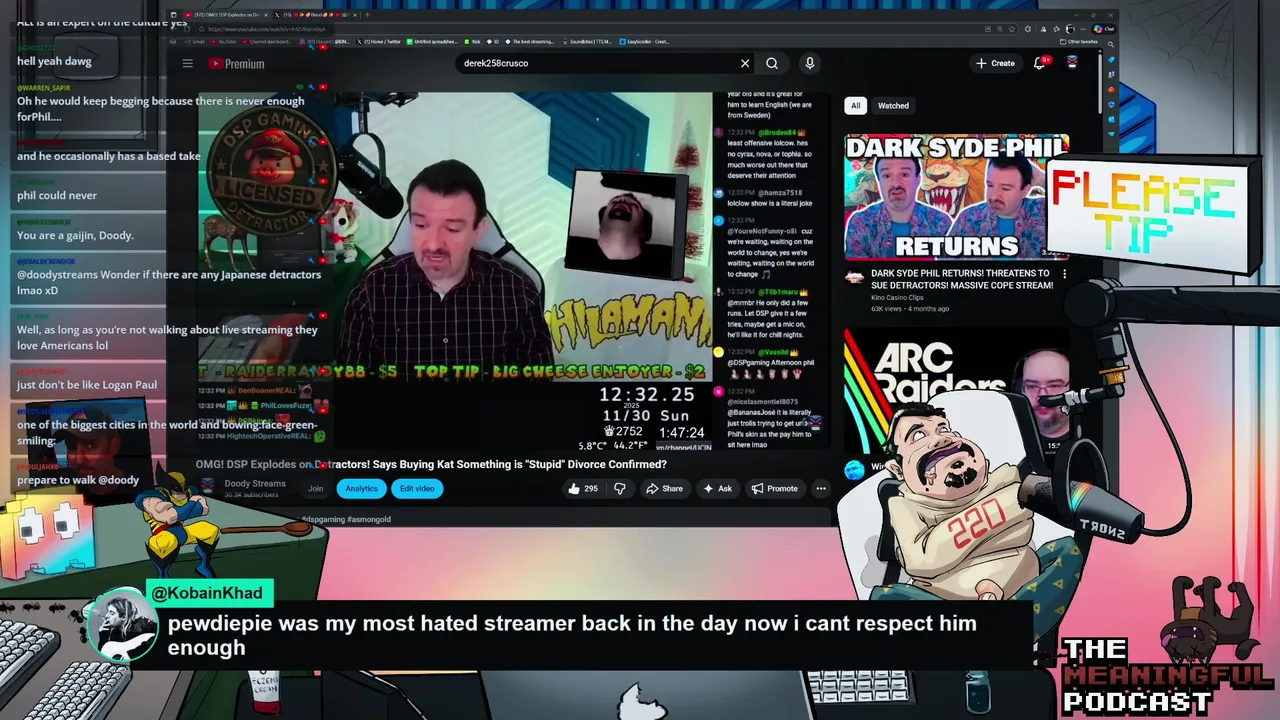Open Analytics for this video
This screenshot has height=720, width=1280.
pyautogui.click(x=361, y=488)
